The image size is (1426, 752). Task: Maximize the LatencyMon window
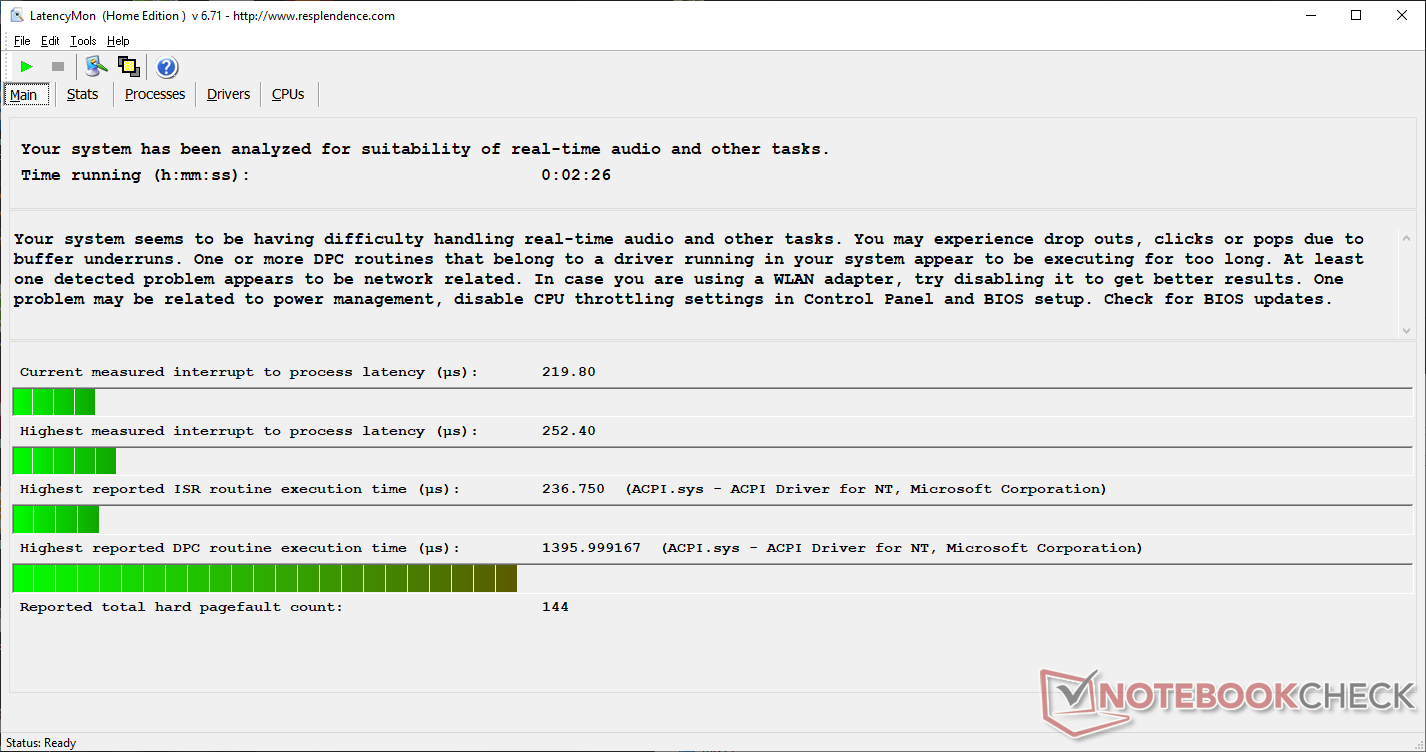coord(1356,15)
